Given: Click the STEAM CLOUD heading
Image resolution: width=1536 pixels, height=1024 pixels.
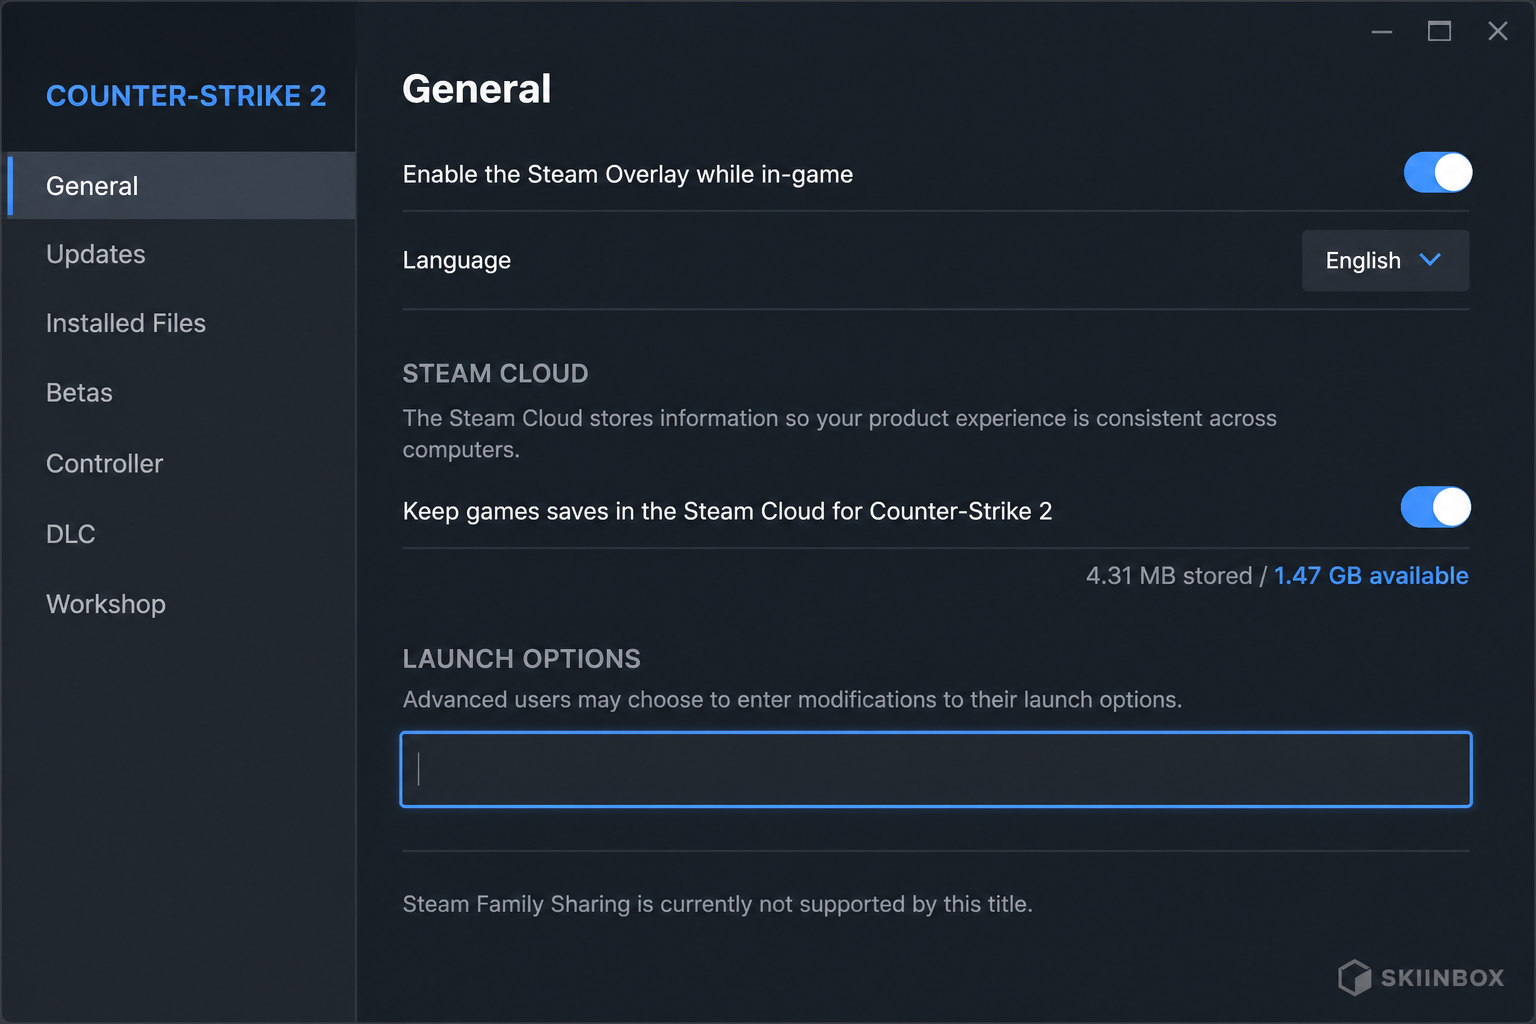Looking at the screenshot, I should [x=495, y=374].
